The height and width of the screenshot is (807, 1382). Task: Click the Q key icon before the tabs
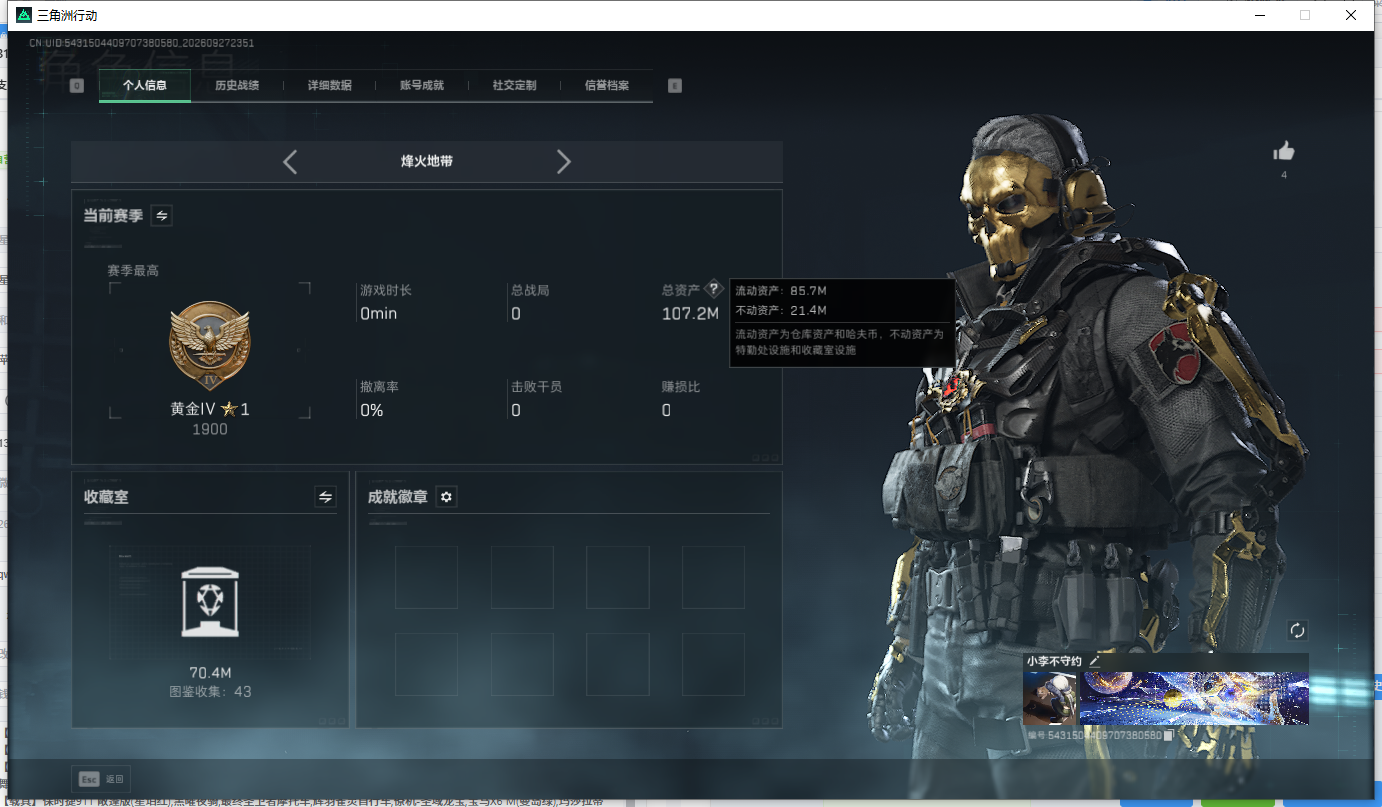click(x=77, y=86)
